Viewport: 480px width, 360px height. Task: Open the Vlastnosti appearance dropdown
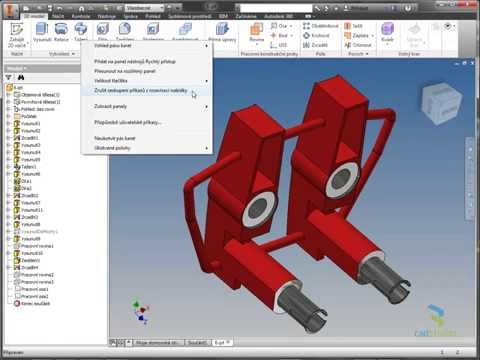tap(144, 7)
